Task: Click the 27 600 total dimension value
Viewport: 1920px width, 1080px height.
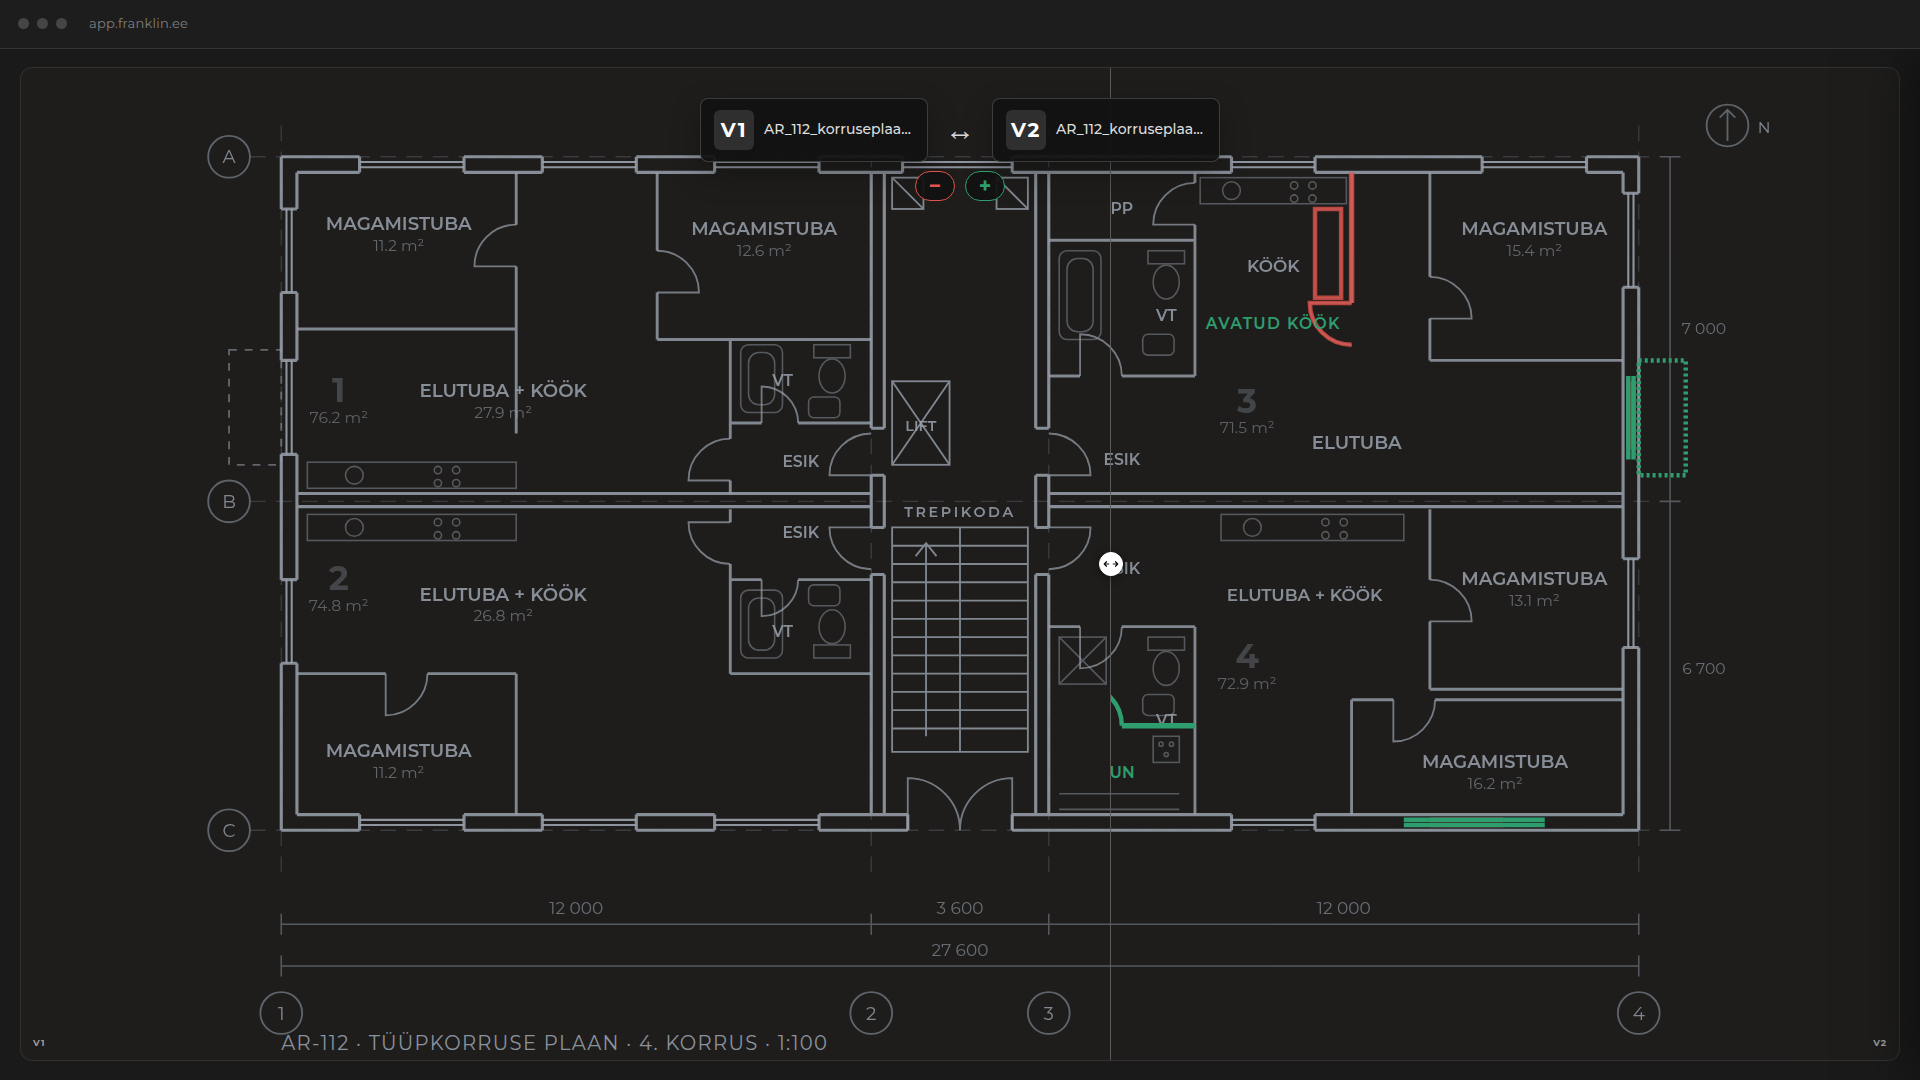Action: (x=959, y=950)
